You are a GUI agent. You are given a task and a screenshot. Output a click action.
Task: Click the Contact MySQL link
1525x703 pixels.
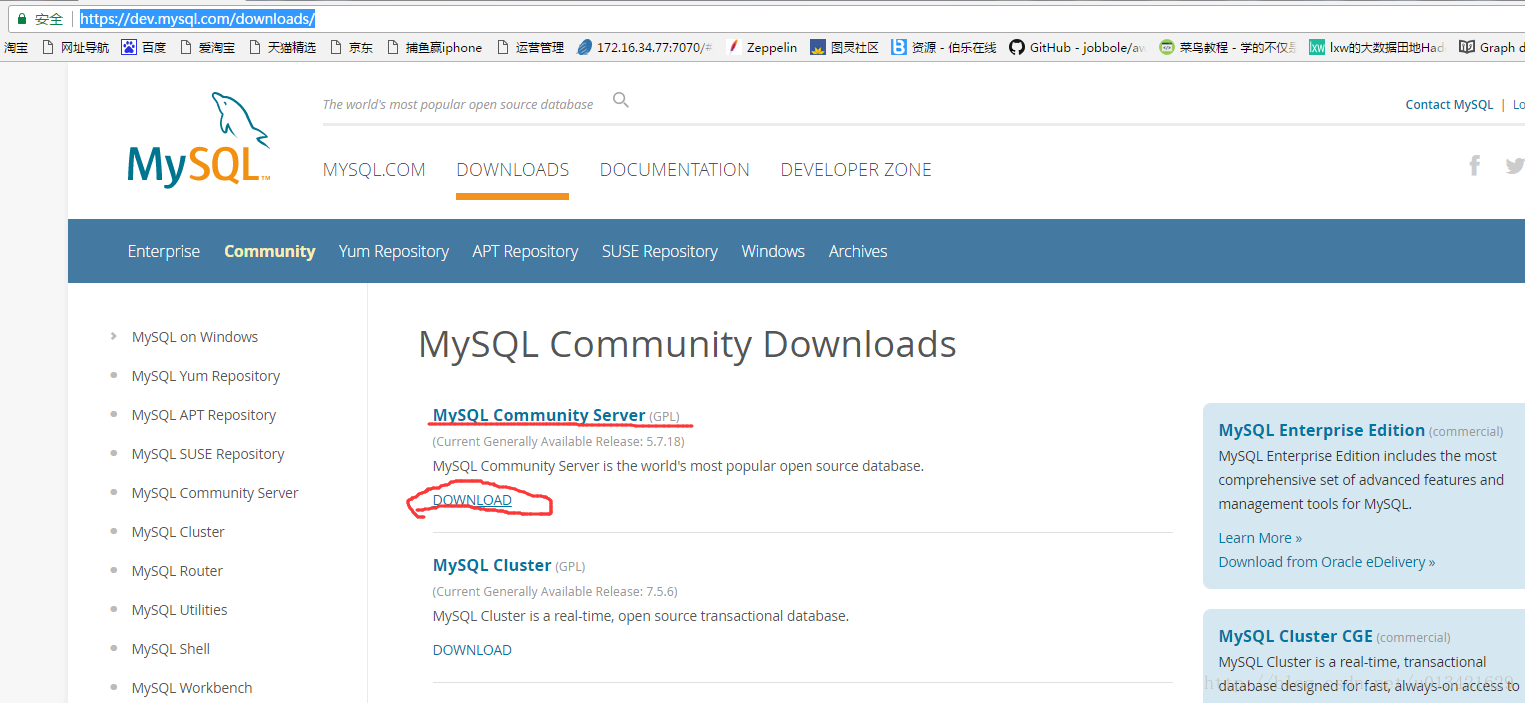tap(1449, 104)
